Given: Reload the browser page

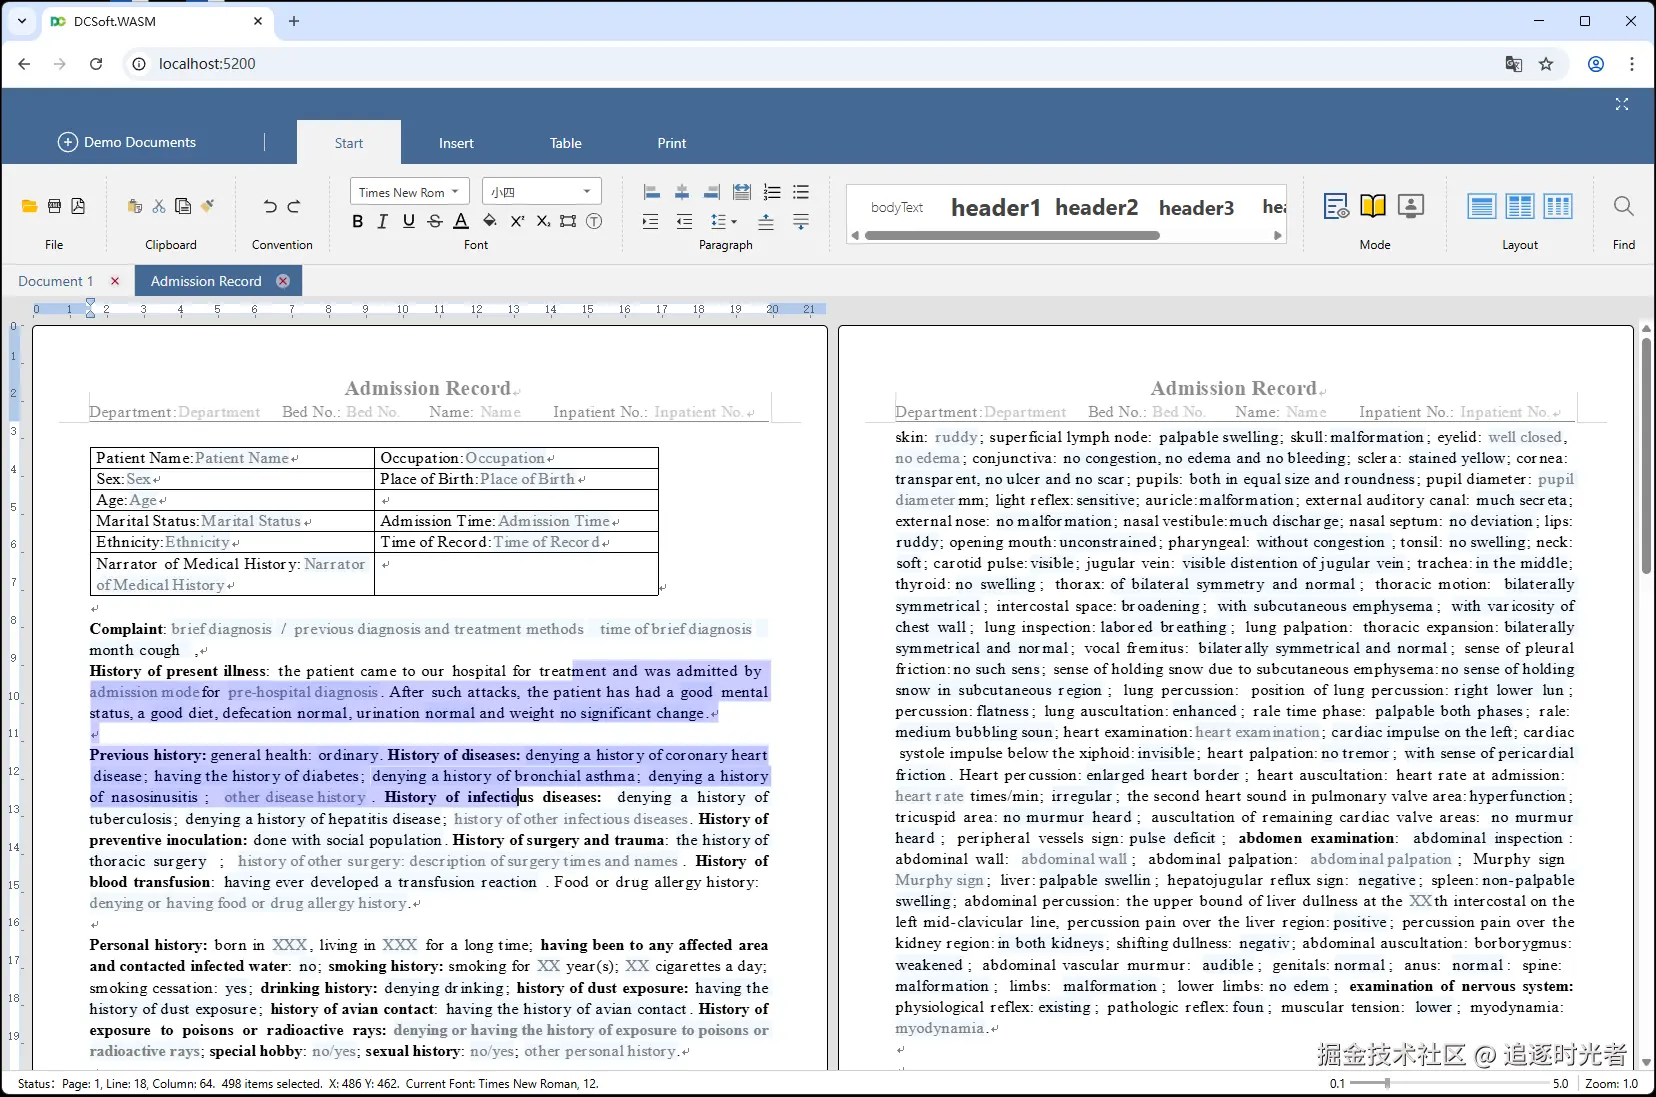Looking at the screenshot, I should (96, 64).
